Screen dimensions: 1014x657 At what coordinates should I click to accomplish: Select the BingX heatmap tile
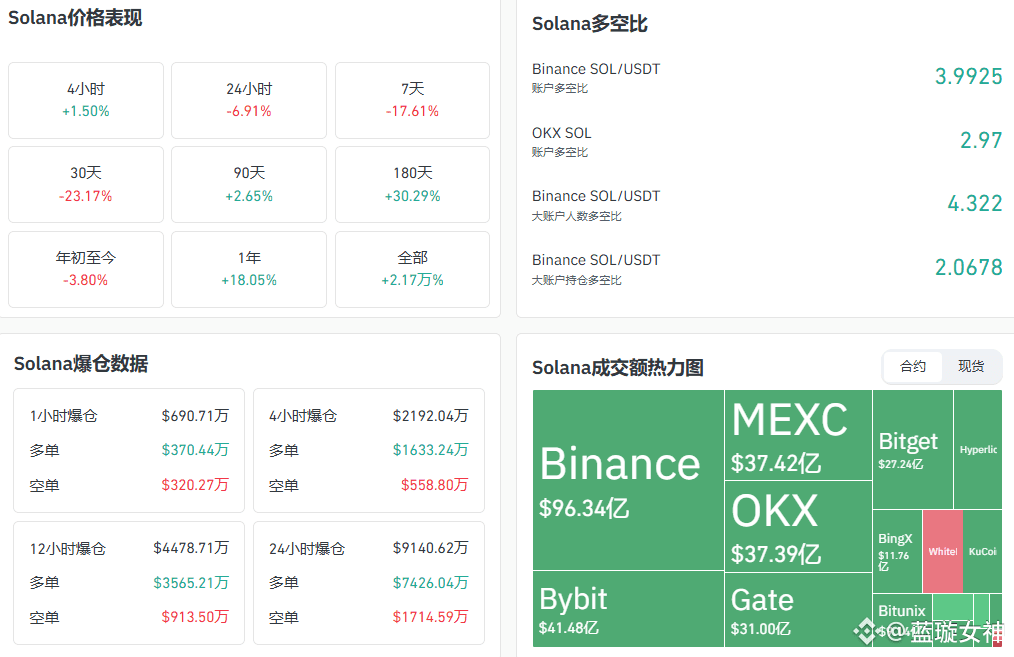[897, 551]
